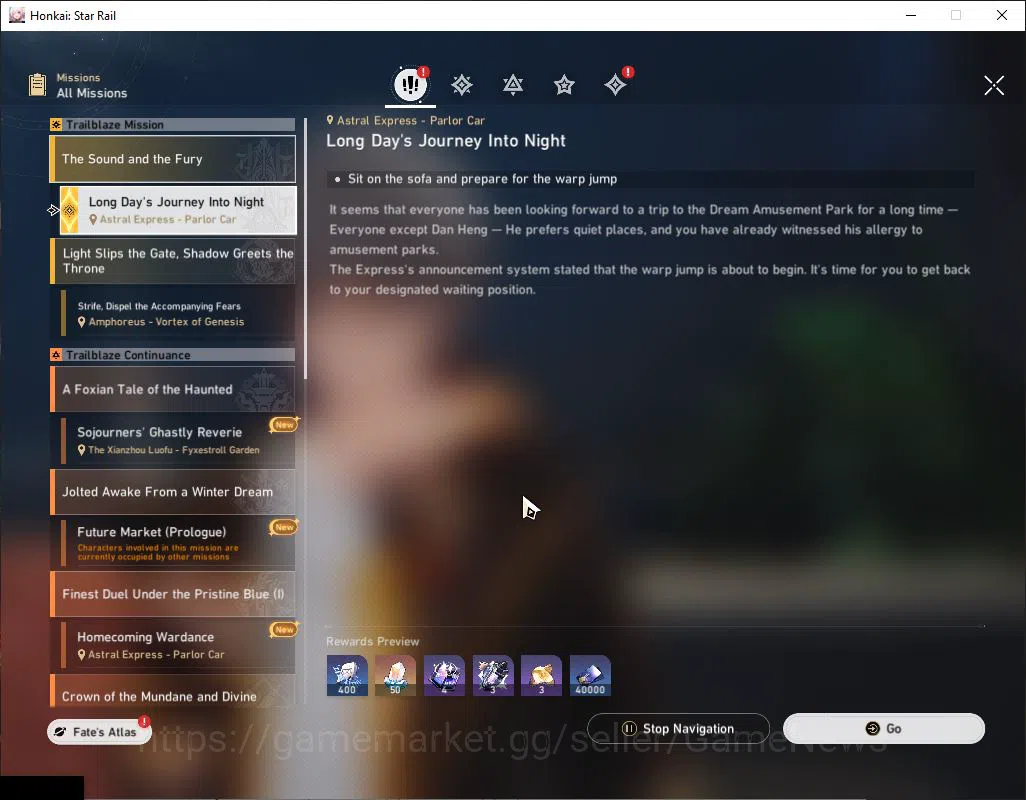This screenshot has width=1026, height=800.
Task: View the 50 Stellar Jade reward icon
Action: 395,676
